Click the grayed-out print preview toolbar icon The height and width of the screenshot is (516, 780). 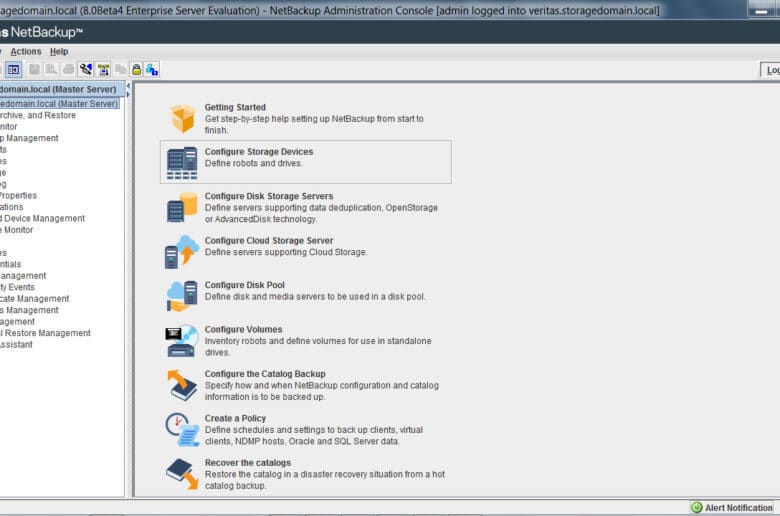(x=51, y=70)
